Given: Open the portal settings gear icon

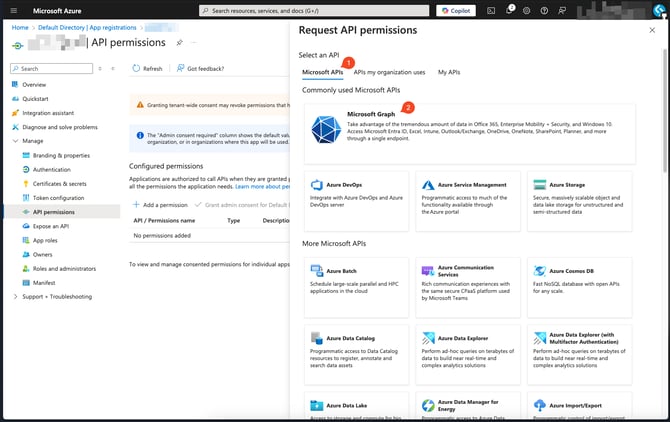Looking at the screenshot, I should [x=526, y=10].
